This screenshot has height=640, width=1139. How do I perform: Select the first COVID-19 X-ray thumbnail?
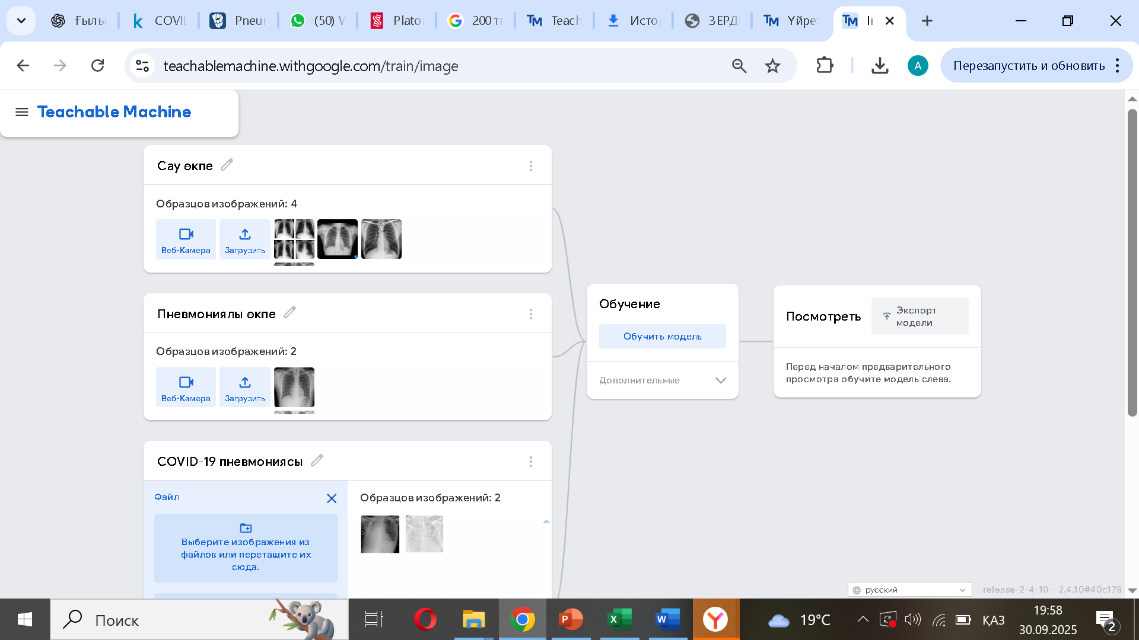click(380, 534)
